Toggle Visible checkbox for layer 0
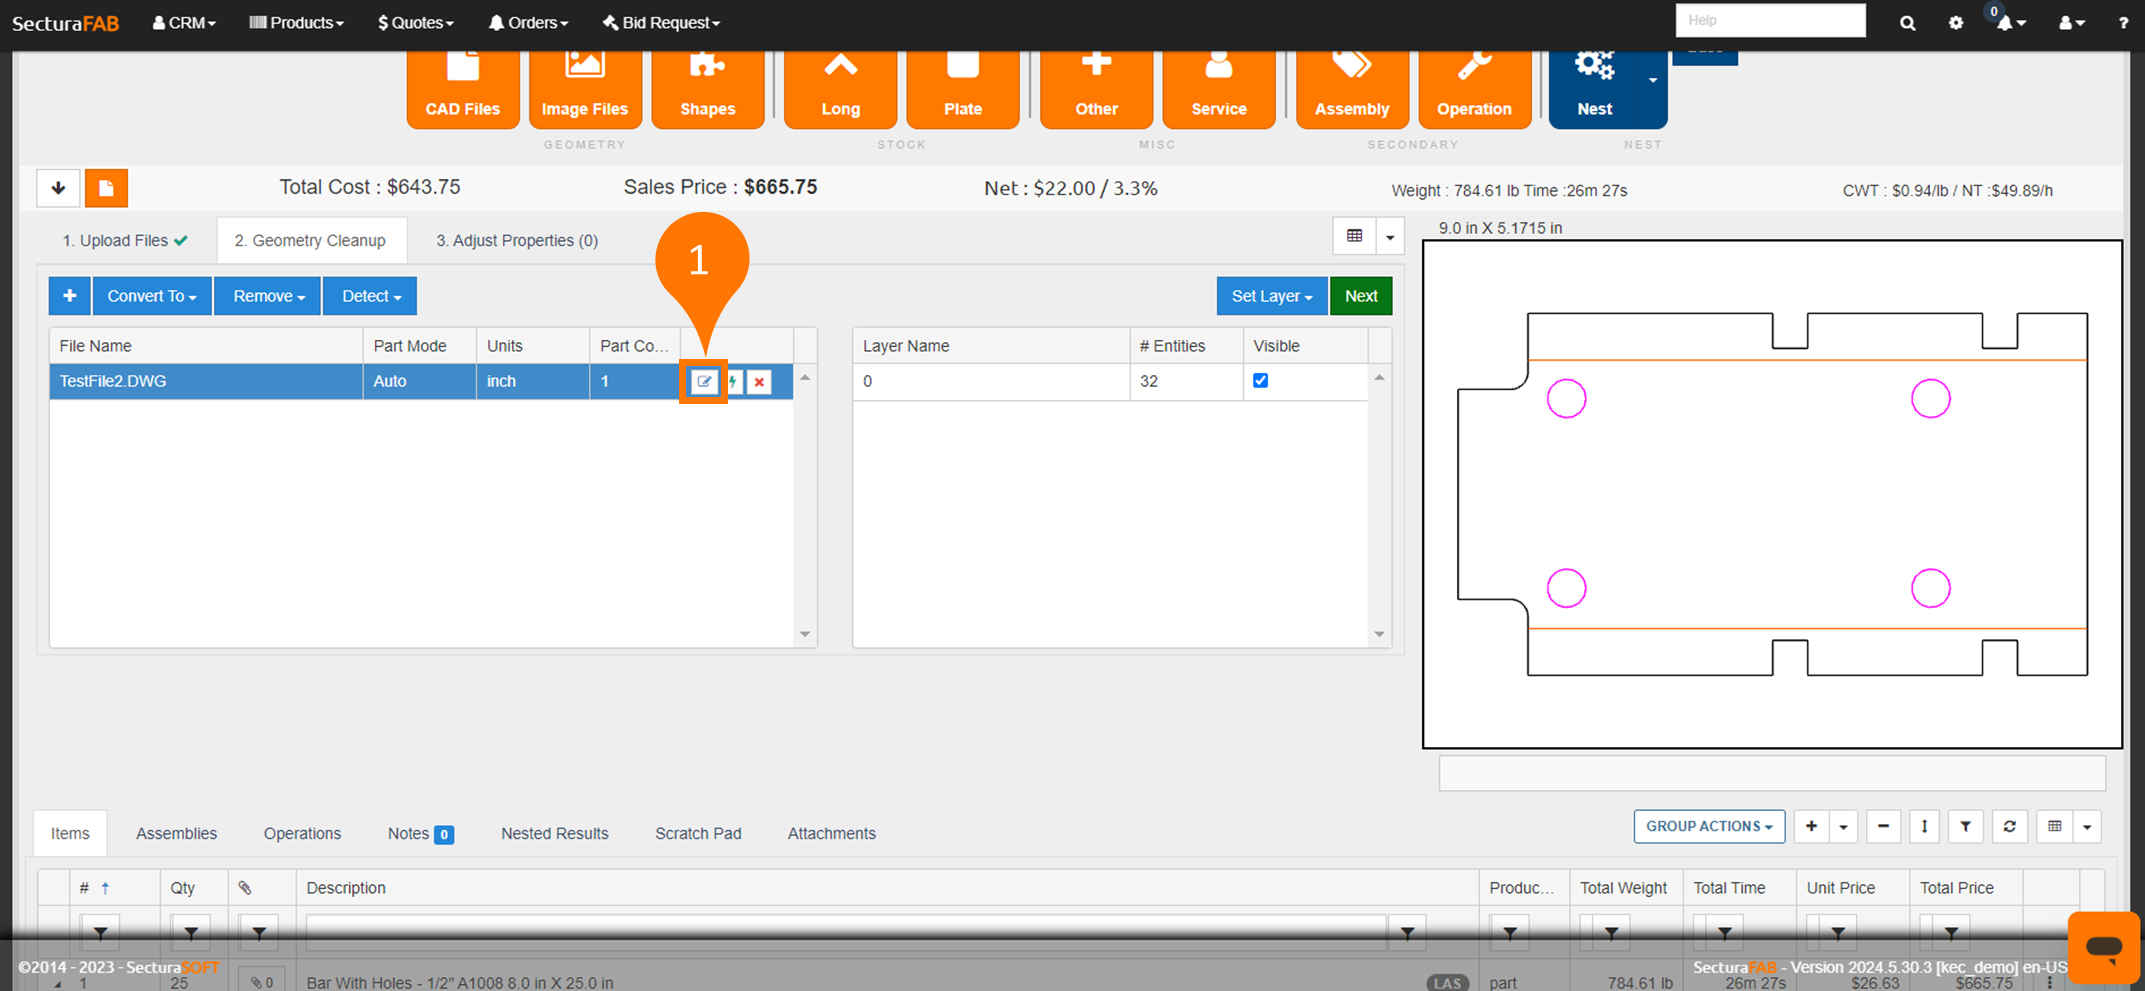This screenshot has width=2145, height=991. [x=1260, y=380]
